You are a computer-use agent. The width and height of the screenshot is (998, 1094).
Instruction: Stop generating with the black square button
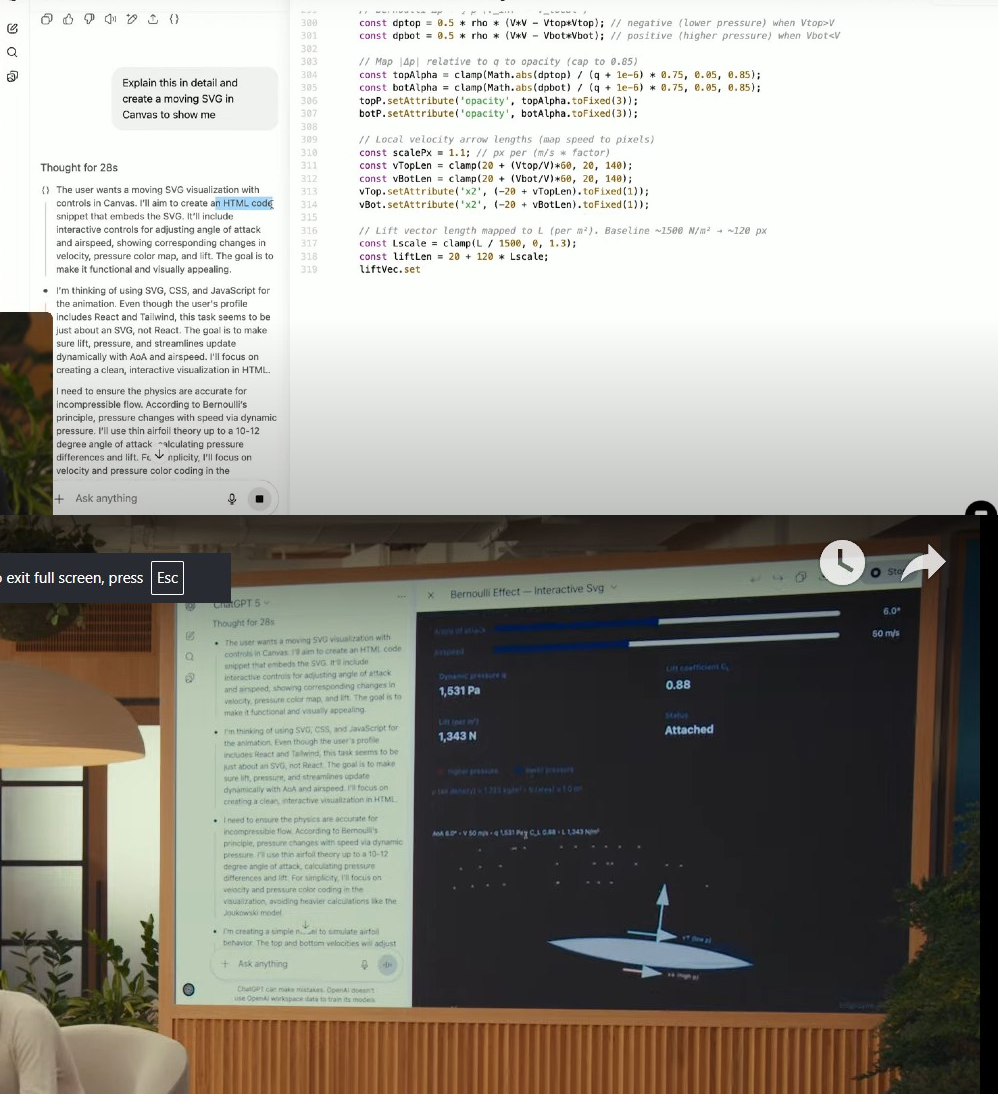[x=259, y=498]
